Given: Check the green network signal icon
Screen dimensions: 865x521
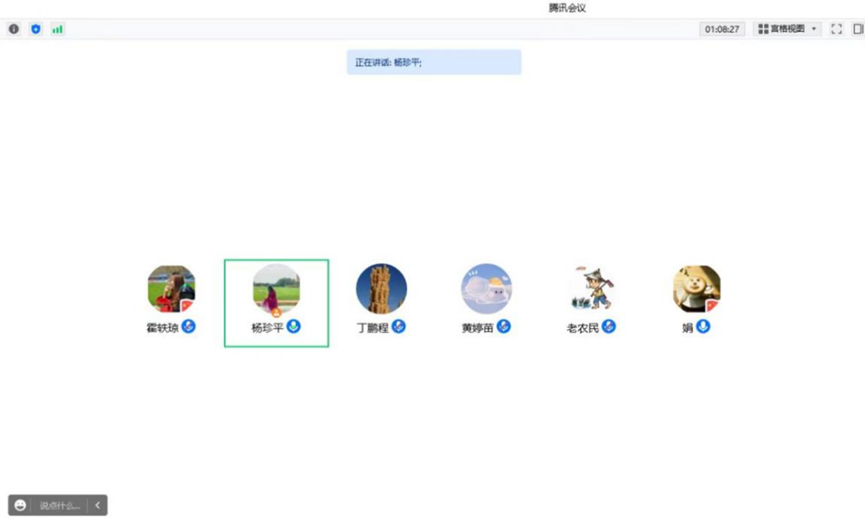Looking at the screenshot, I should click(x=57, y=29).
